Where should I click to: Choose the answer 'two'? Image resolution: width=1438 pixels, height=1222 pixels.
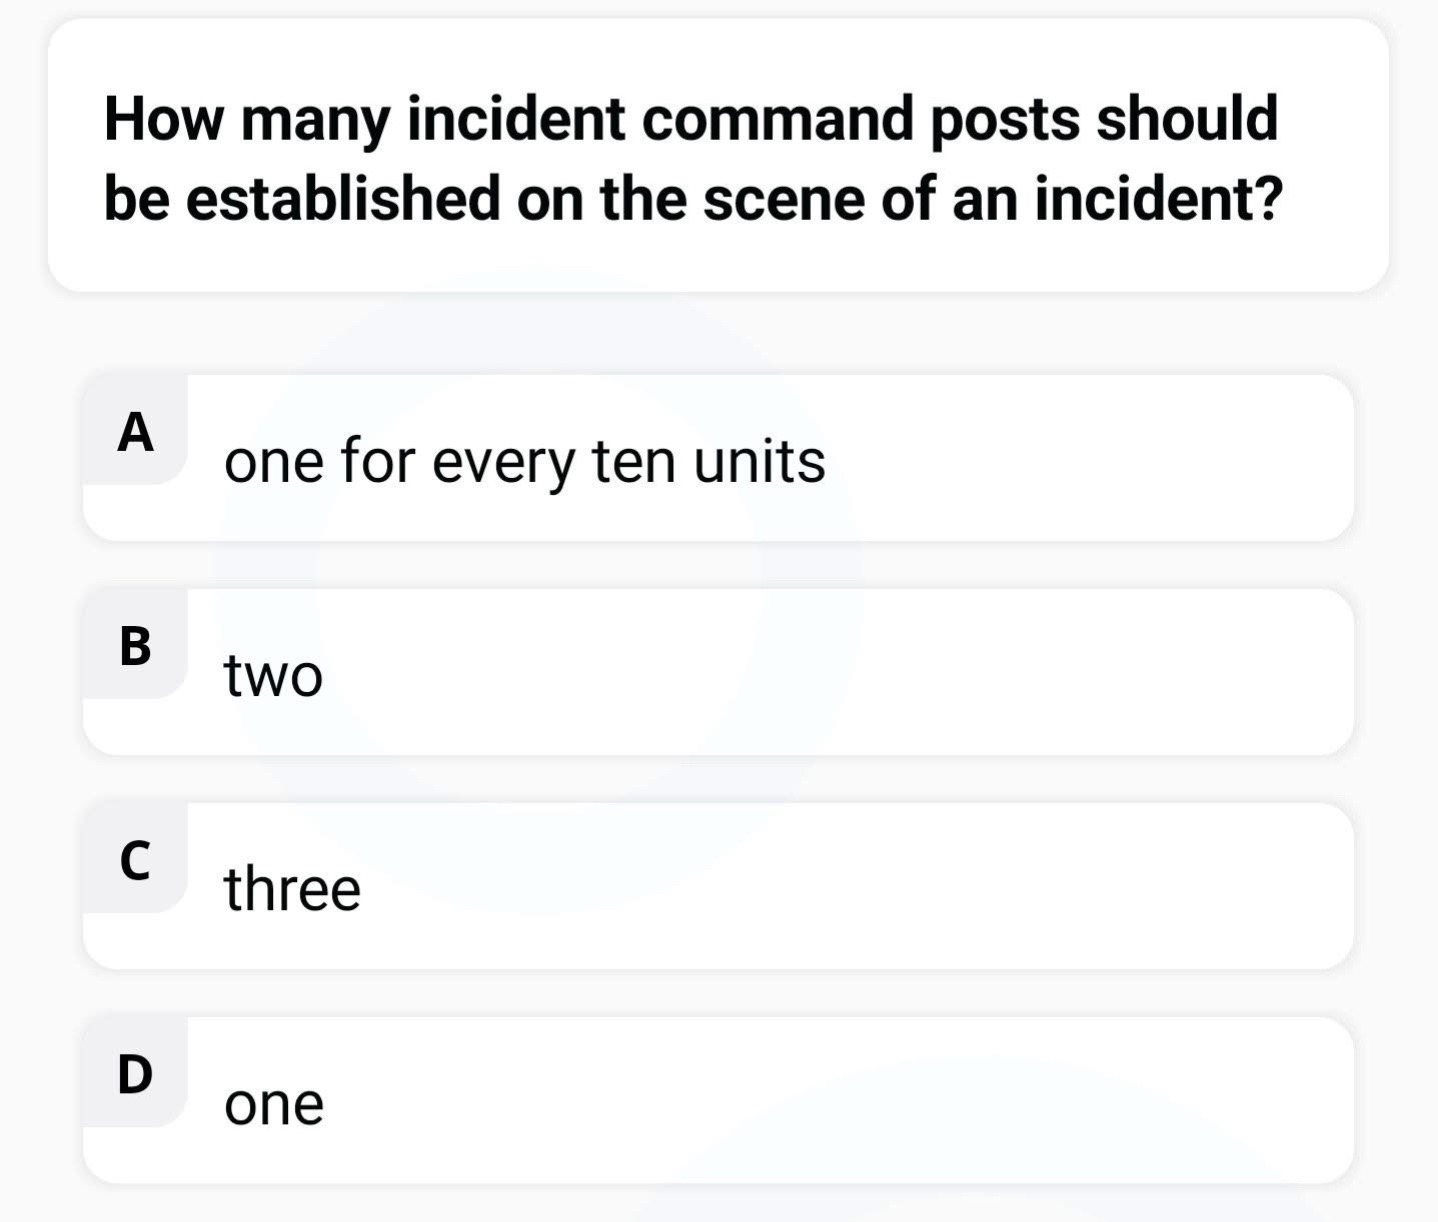(273, 675)
